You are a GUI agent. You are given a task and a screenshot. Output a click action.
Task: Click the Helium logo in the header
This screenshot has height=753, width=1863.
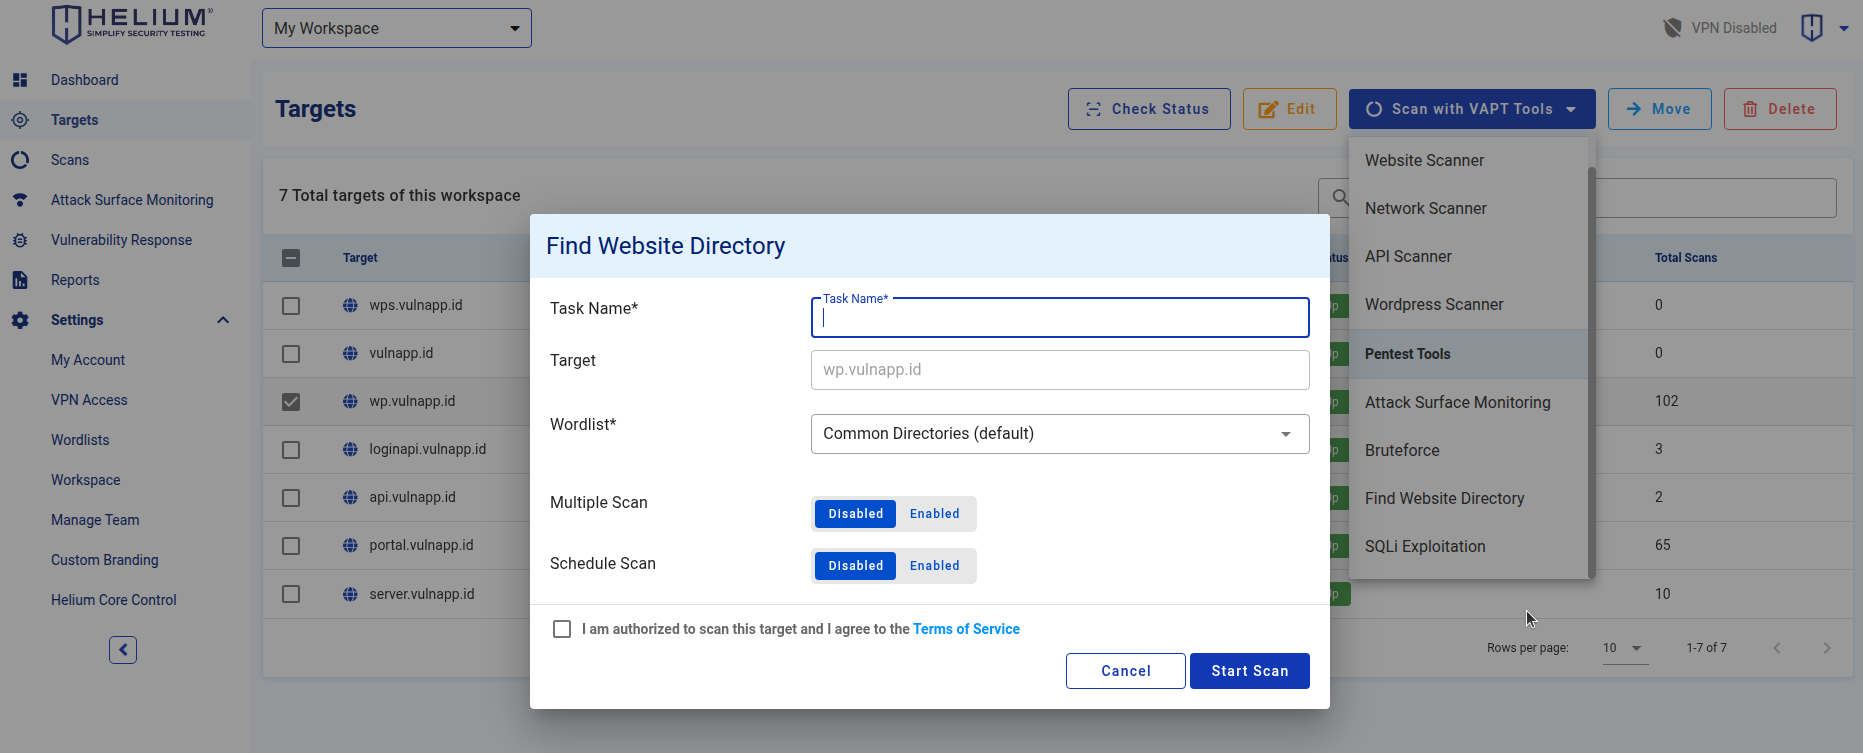[x=132, y=24]
